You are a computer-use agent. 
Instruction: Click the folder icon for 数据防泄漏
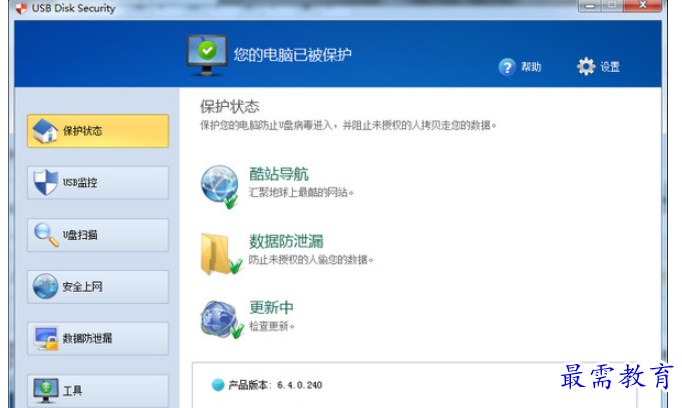(x=221, y=254)
